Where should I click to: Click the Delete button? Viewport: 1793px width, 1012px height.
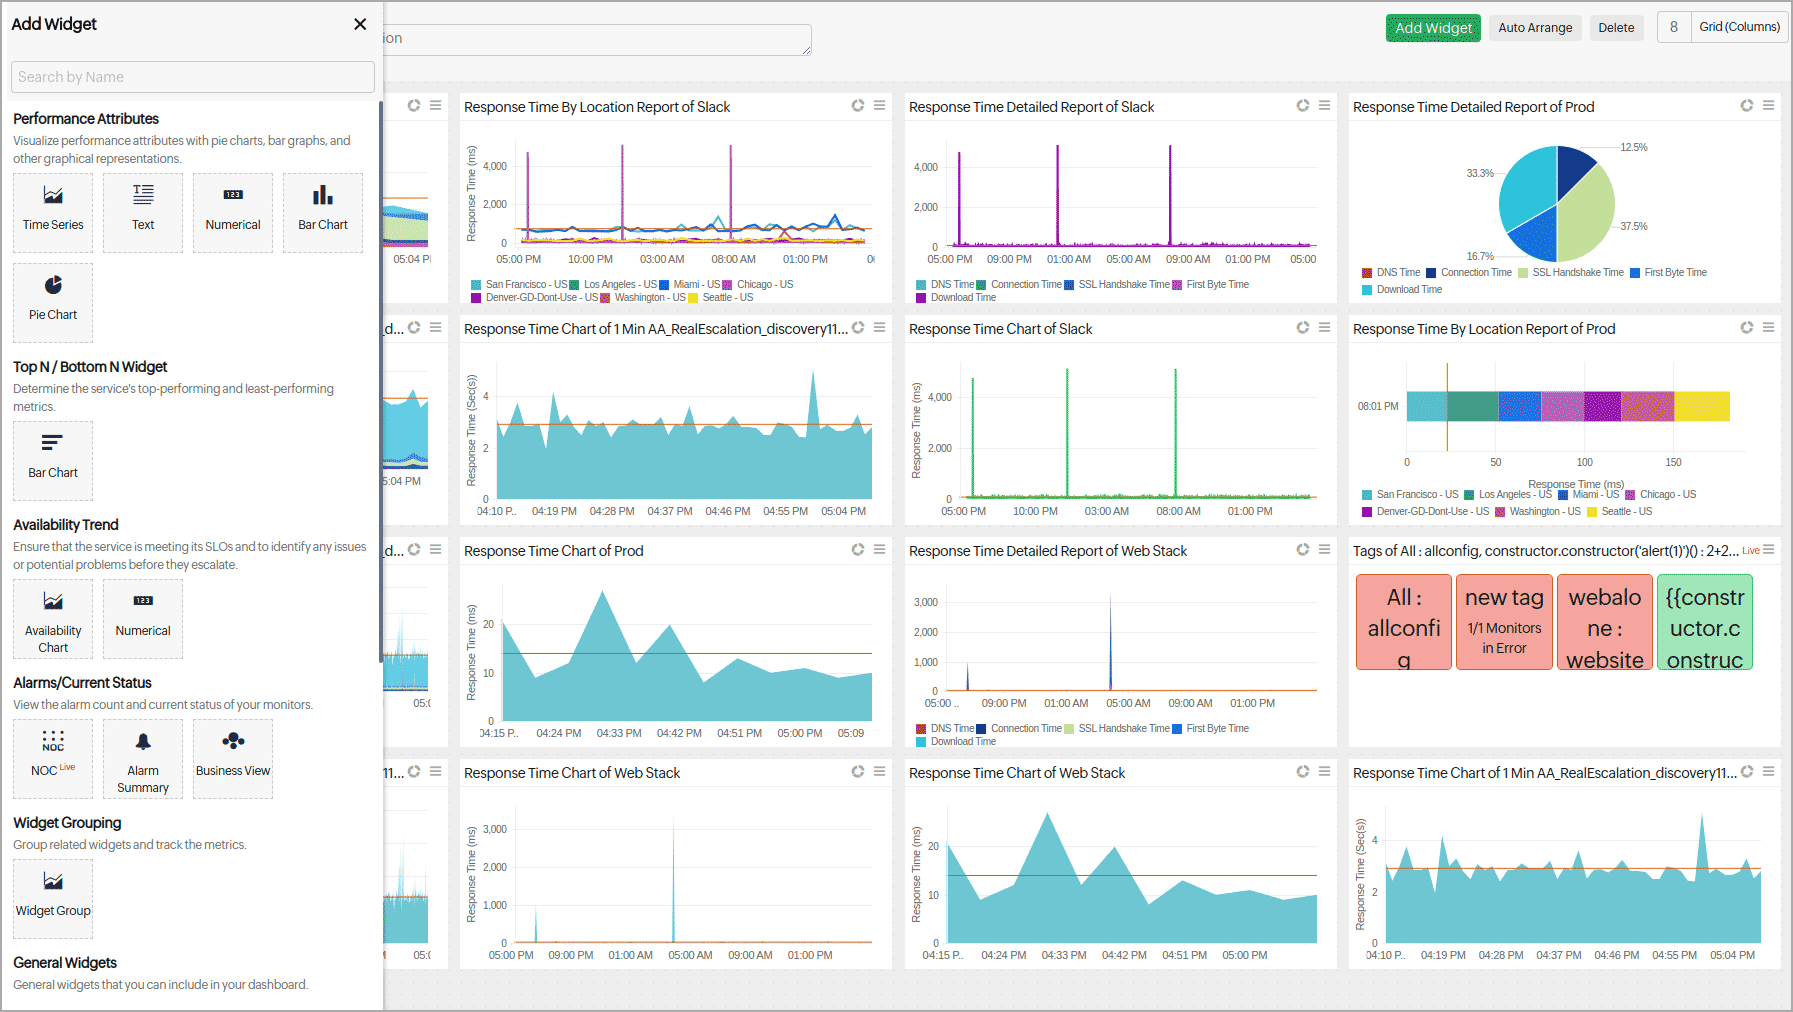1616,28
